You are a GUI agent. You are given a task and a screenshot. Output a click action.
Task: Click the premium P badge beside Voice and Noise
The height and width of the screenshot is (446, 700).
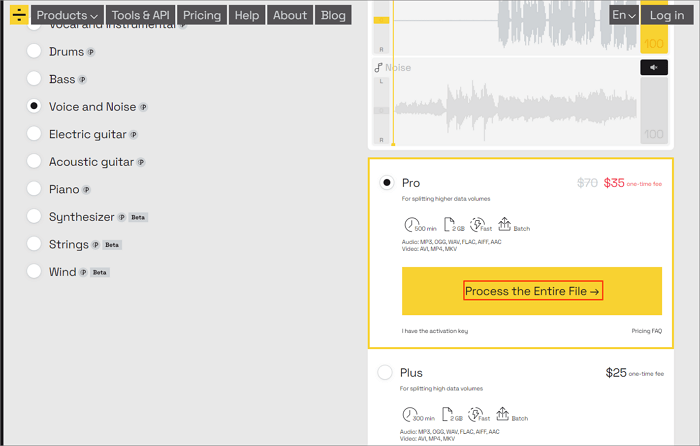(x=143, y=107)
